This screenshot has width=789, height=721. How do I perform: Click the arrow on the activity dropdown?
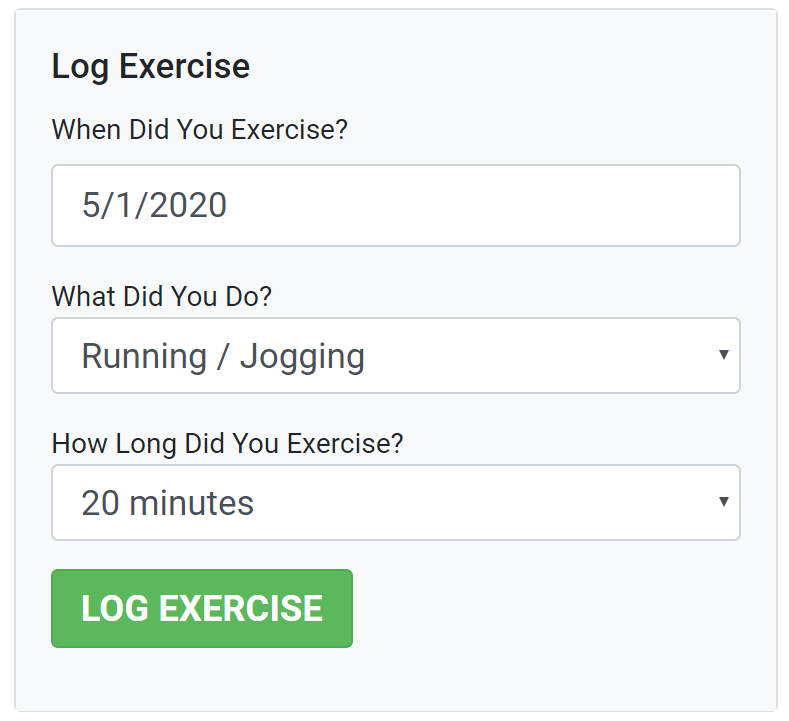pyautogui.click(x=724, y=355)
